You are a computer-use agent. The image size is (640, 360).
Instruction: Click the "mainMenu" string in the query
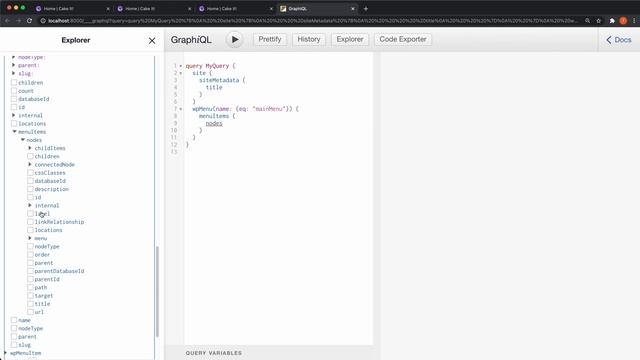[x=268, y=109]
